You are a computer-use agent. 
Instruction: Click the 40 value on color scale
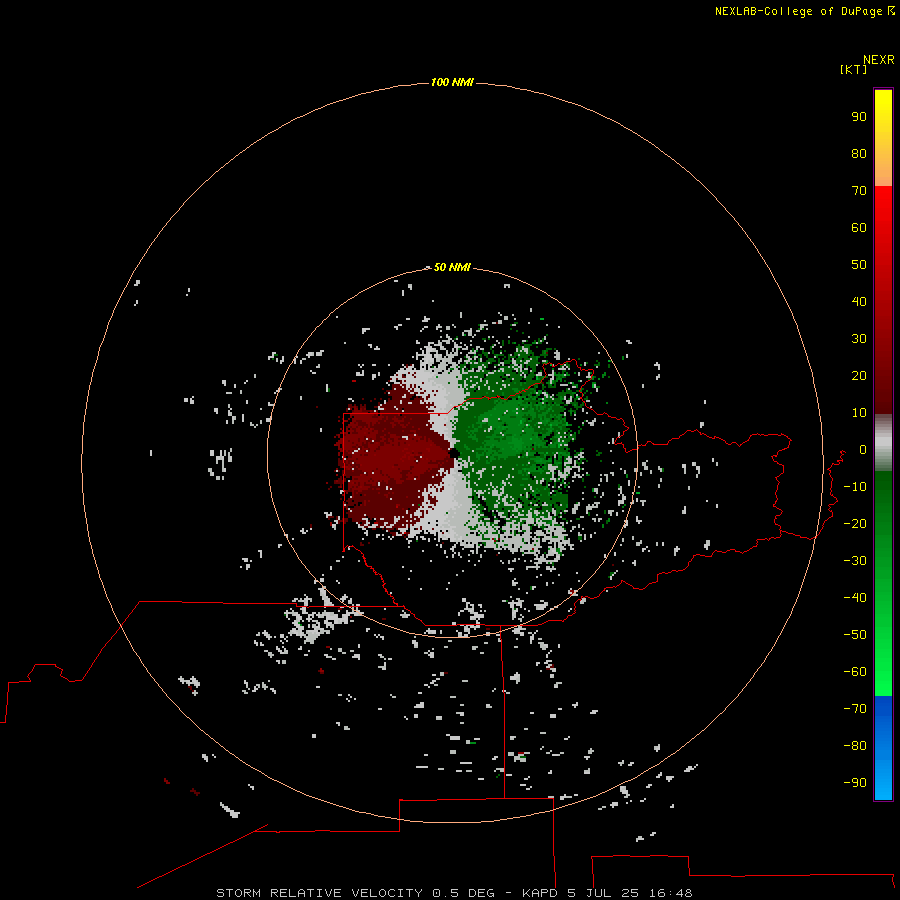(x=859, y=301)
